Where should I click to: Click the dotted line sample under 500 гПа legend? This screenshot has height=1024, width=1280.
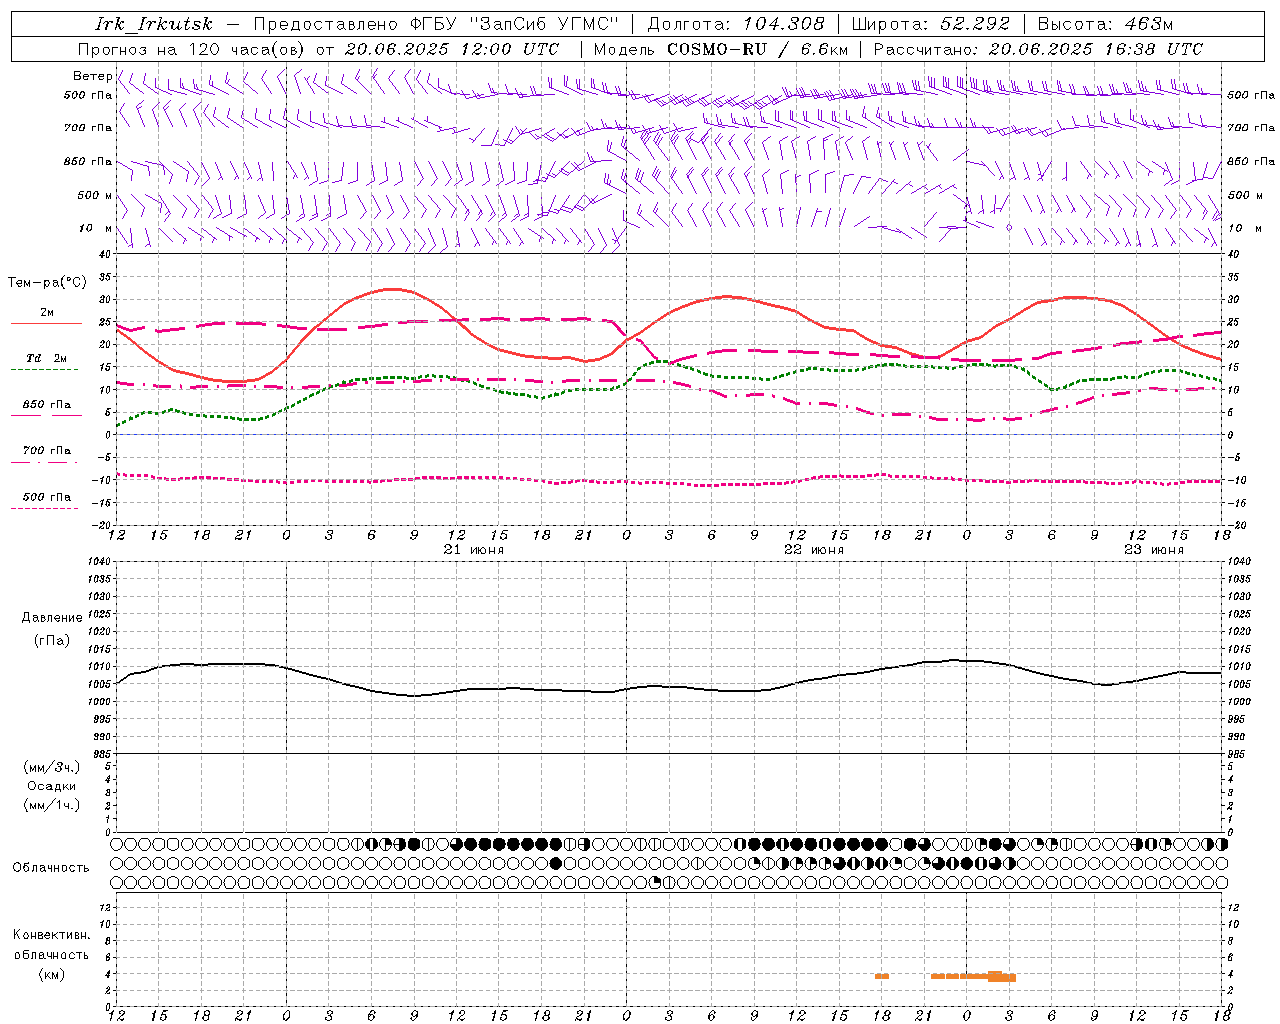pyautogui.click(x=45, y=509)
